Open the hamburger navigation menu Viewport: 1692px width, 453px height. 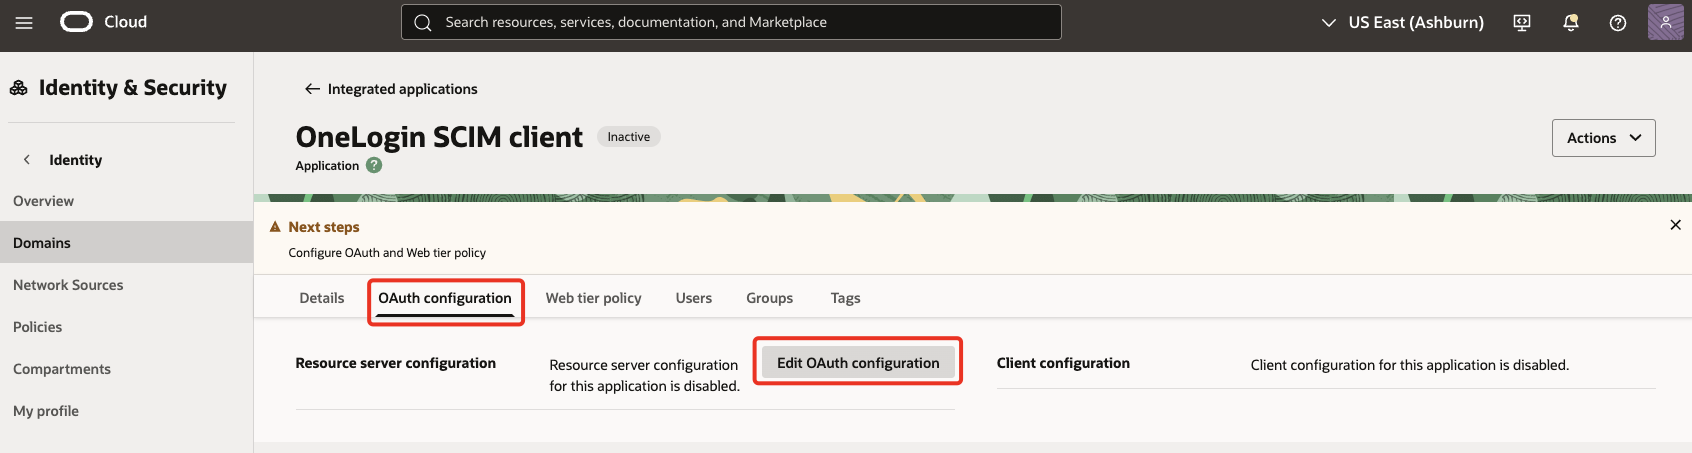24,22
